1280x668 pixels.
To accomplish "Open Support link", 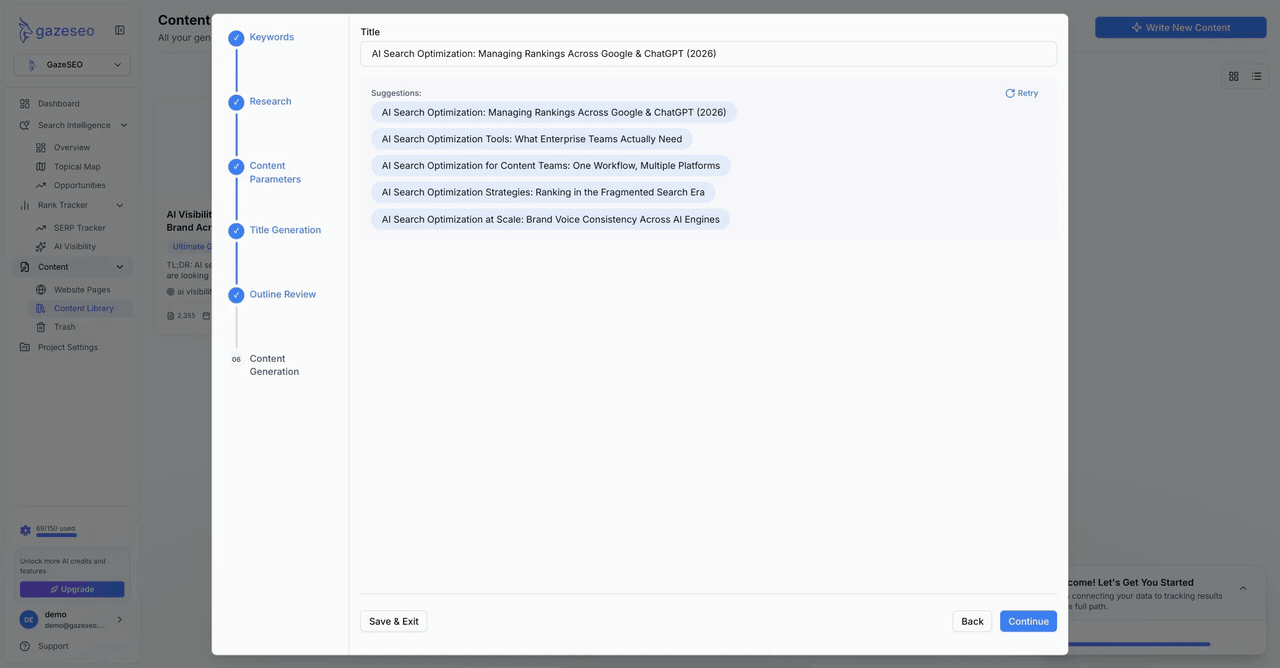I will pos(53,646).
